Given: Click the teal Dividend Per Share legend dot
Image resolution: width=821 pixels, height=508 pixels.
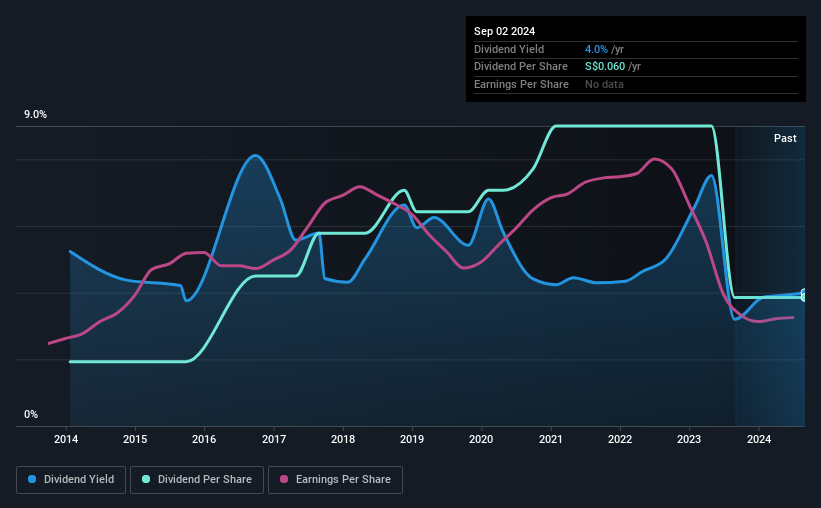Looking at the screenshot, I should 146,479.
